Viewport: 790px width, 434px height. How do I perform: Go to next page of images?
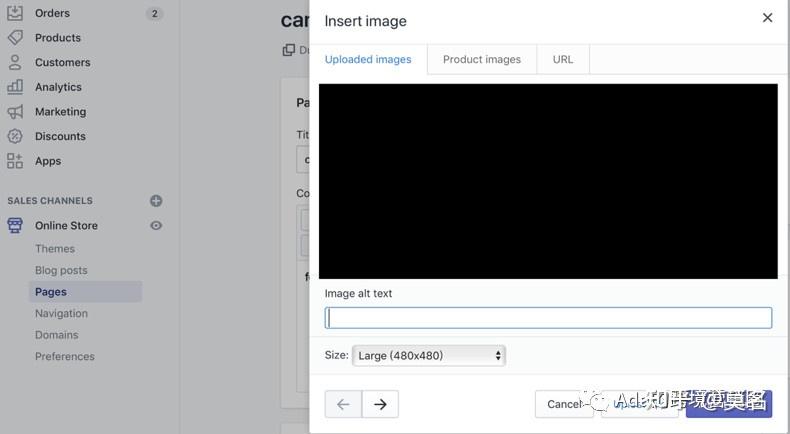point(380,404)
